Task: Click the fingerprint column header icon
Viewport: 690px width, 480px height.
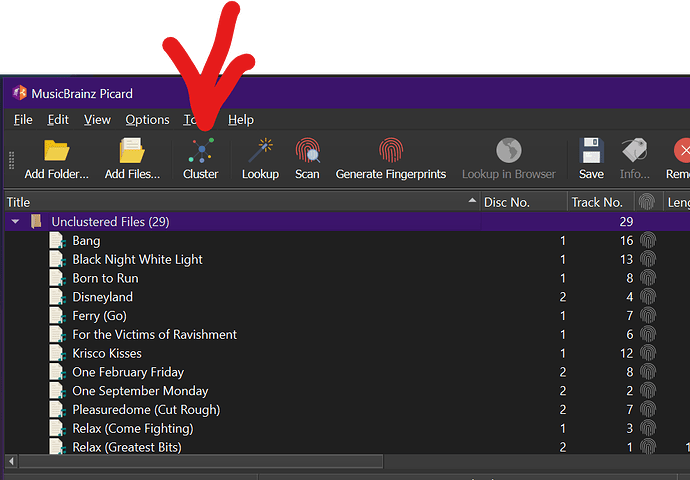Action: (x=647, y=202)
